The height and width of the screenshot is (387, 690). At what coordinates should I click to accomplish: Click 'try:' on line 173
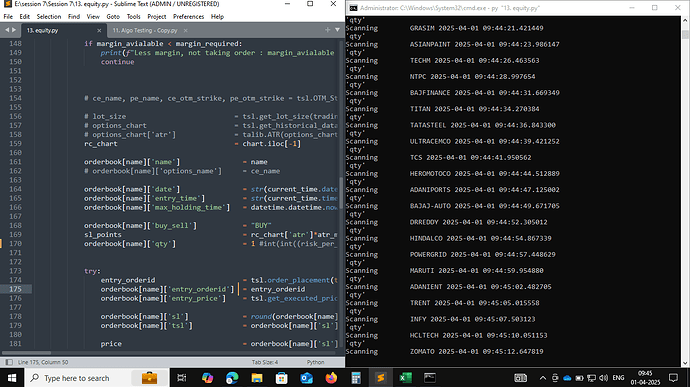[92, 271]
